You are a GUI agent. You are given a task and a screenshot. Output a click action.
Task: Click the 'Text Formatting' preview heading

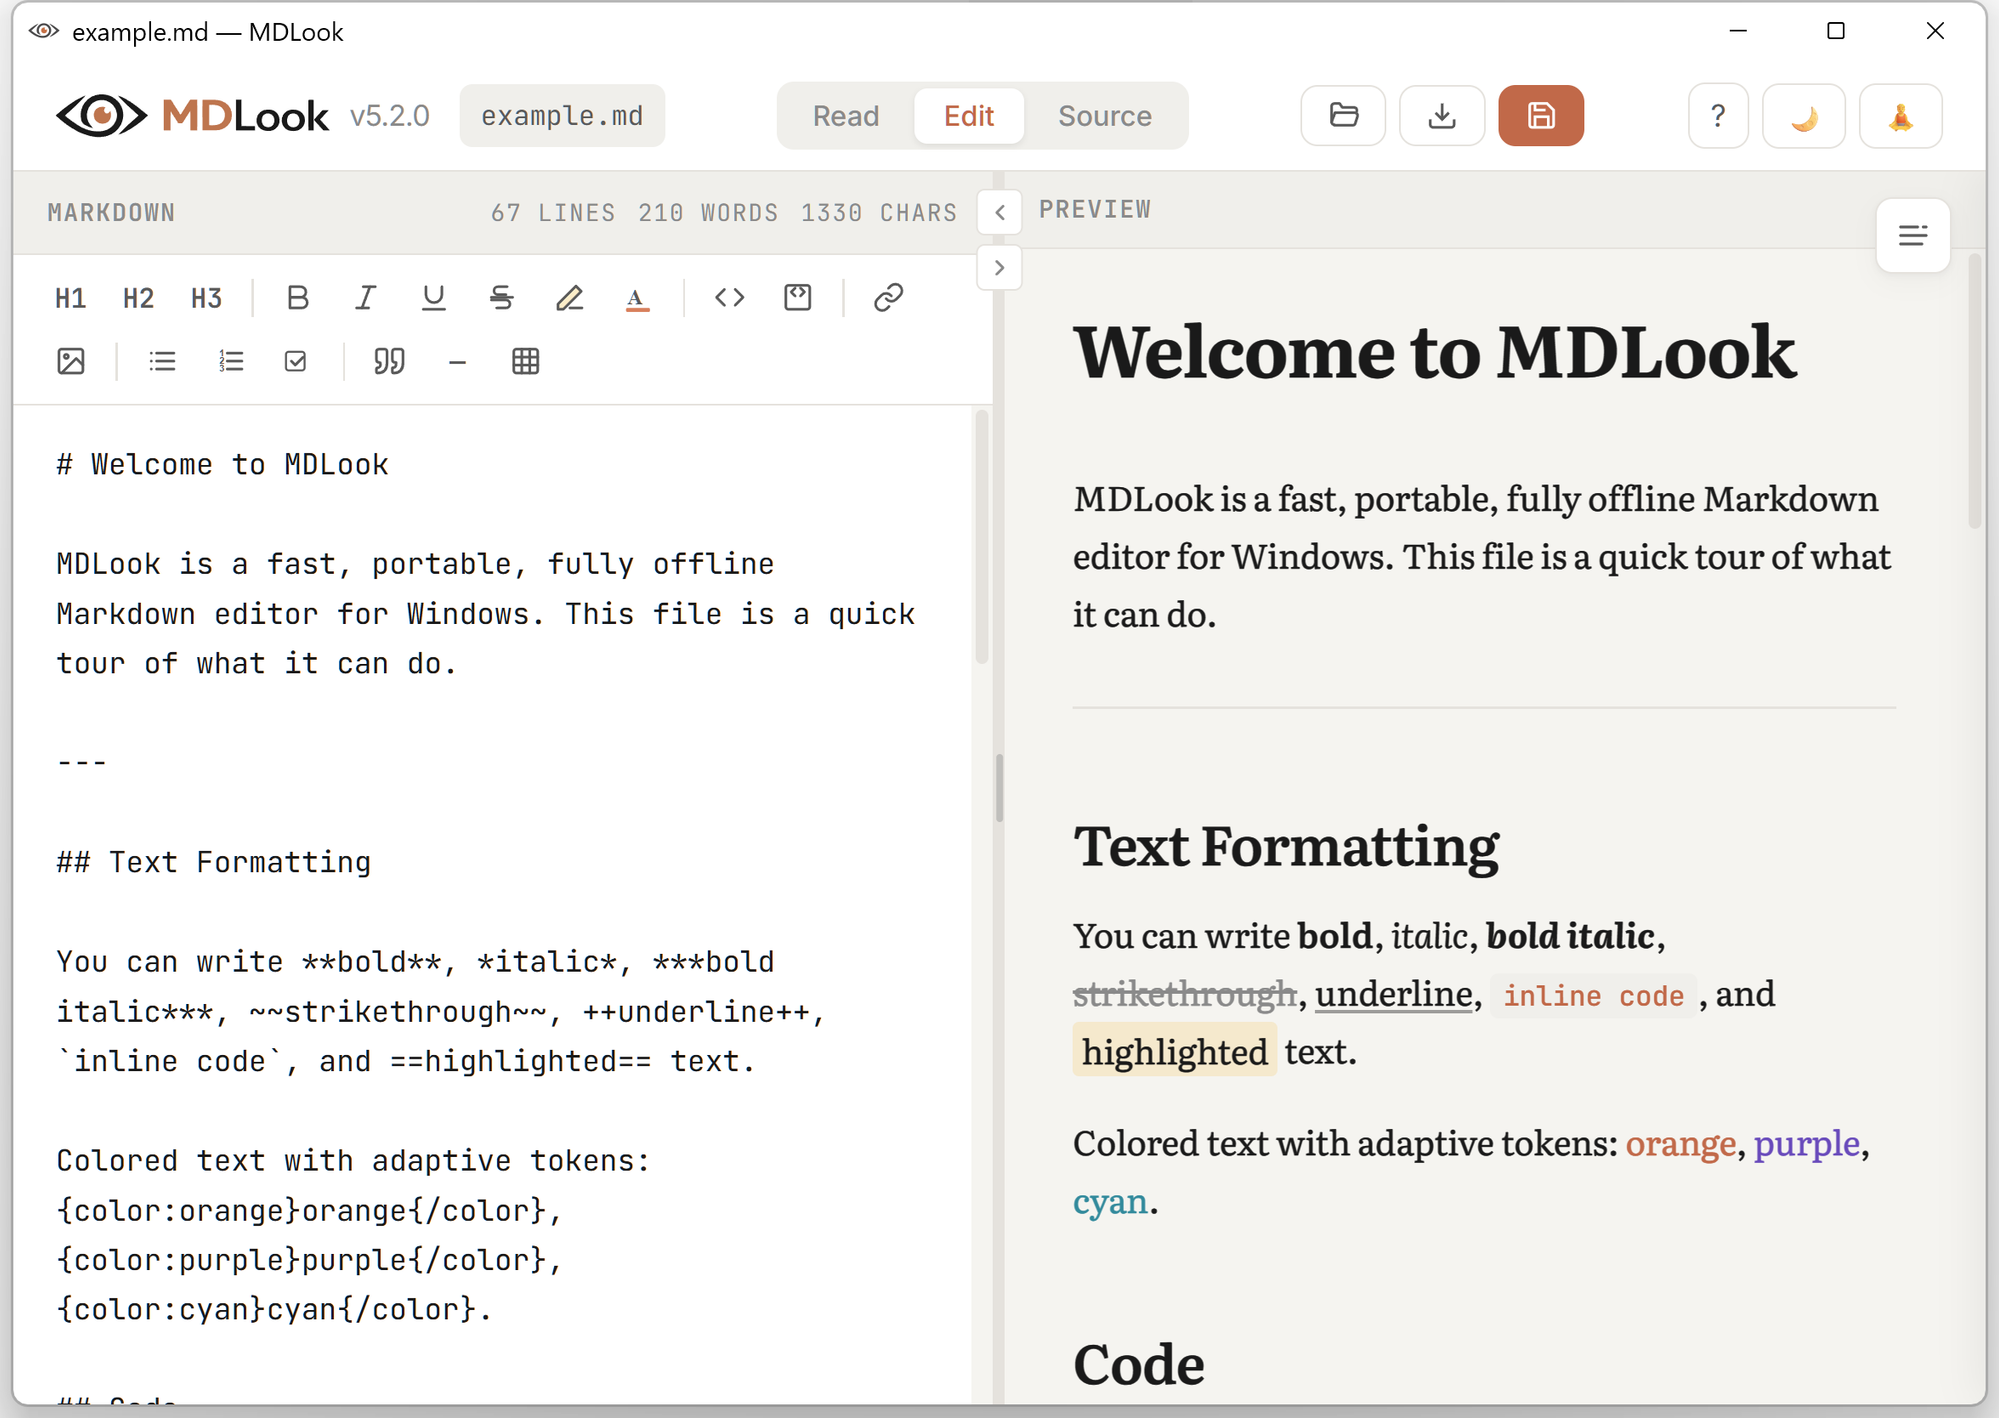tap(1286, 847)
